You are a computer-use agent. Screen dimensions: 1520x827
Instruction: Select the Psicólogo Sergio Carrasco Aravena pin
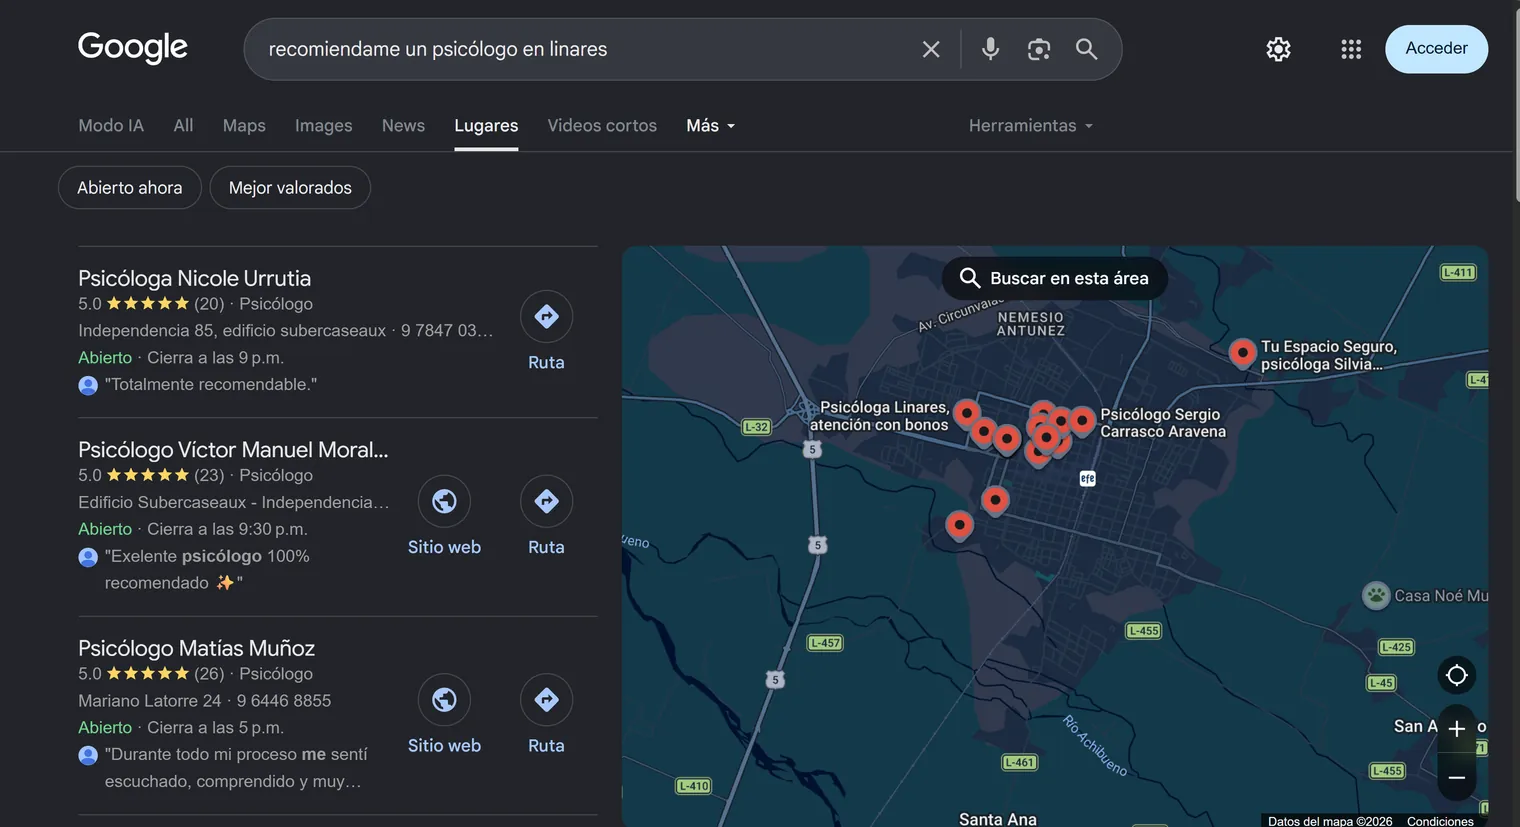(x=1081, y=420)
